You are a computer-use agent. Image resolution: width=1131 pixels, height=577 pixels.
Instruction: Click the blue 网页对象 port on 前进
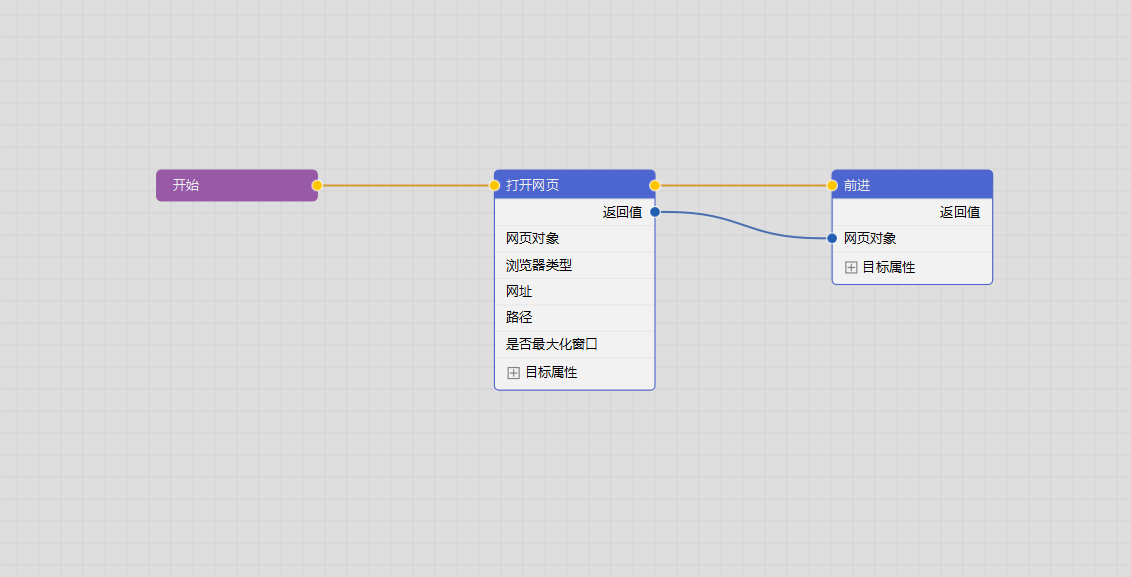832,238
